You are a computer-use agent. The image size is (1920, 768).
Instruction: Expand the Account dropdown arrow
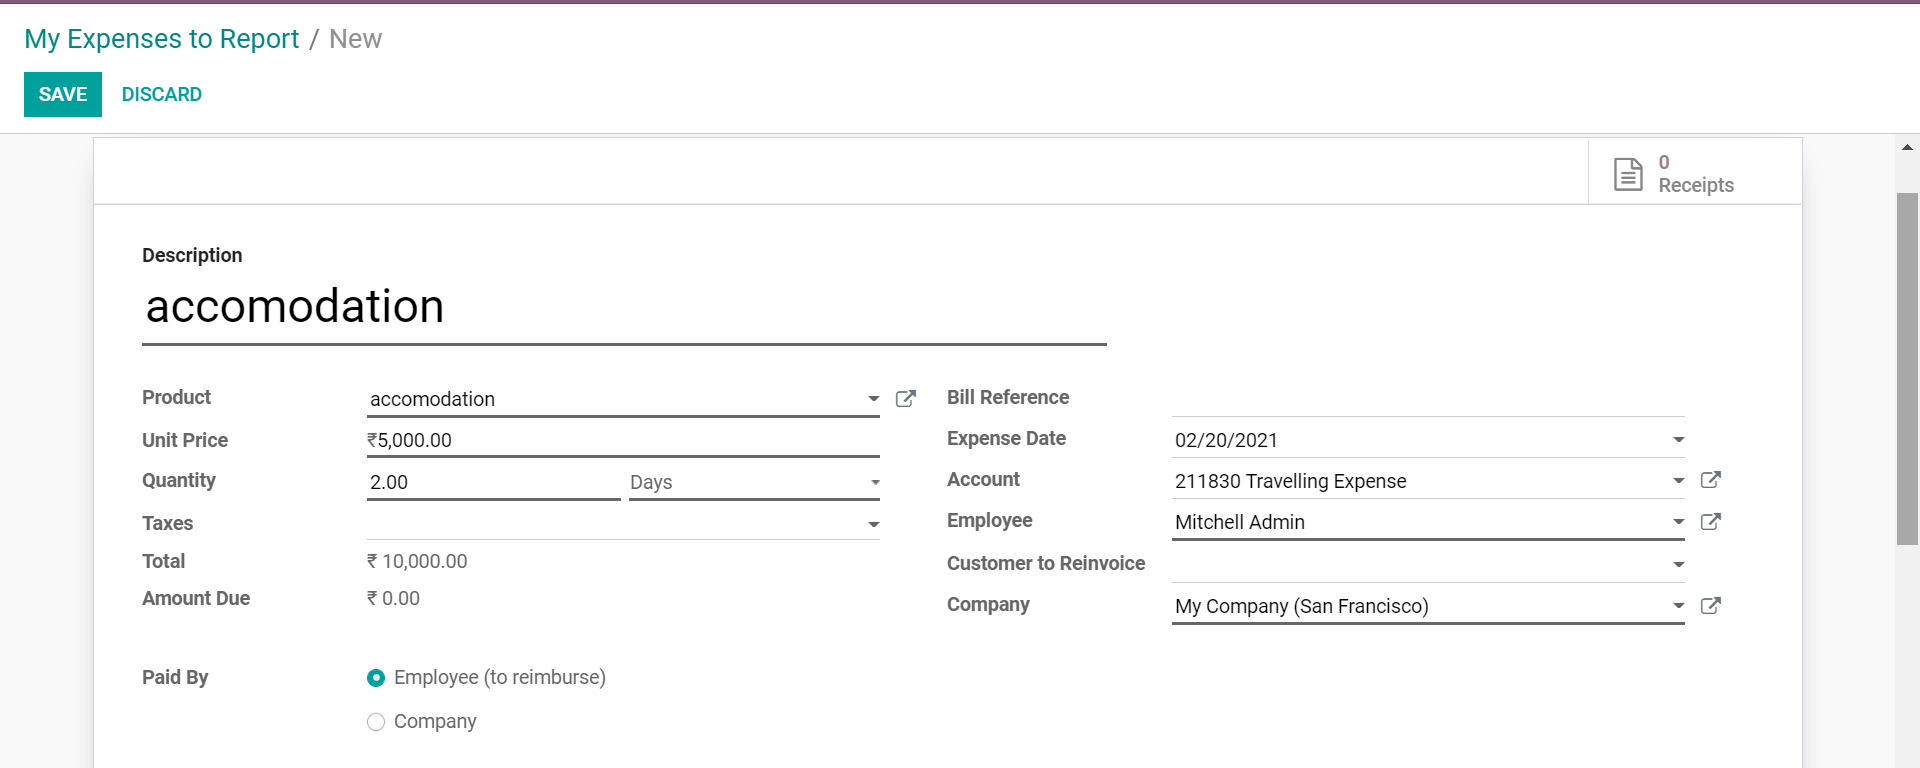[1678, 481]
